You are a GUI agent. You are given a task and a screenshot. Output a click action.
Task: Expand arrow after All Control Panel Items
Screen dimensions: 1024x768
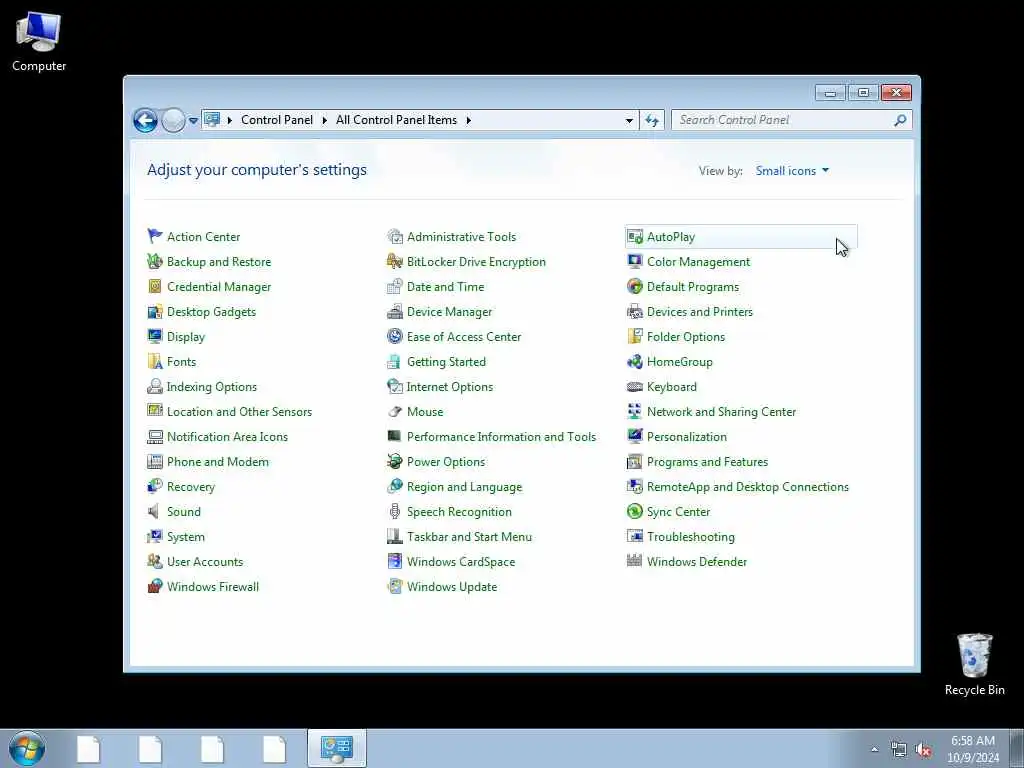(x=468, y=120)
